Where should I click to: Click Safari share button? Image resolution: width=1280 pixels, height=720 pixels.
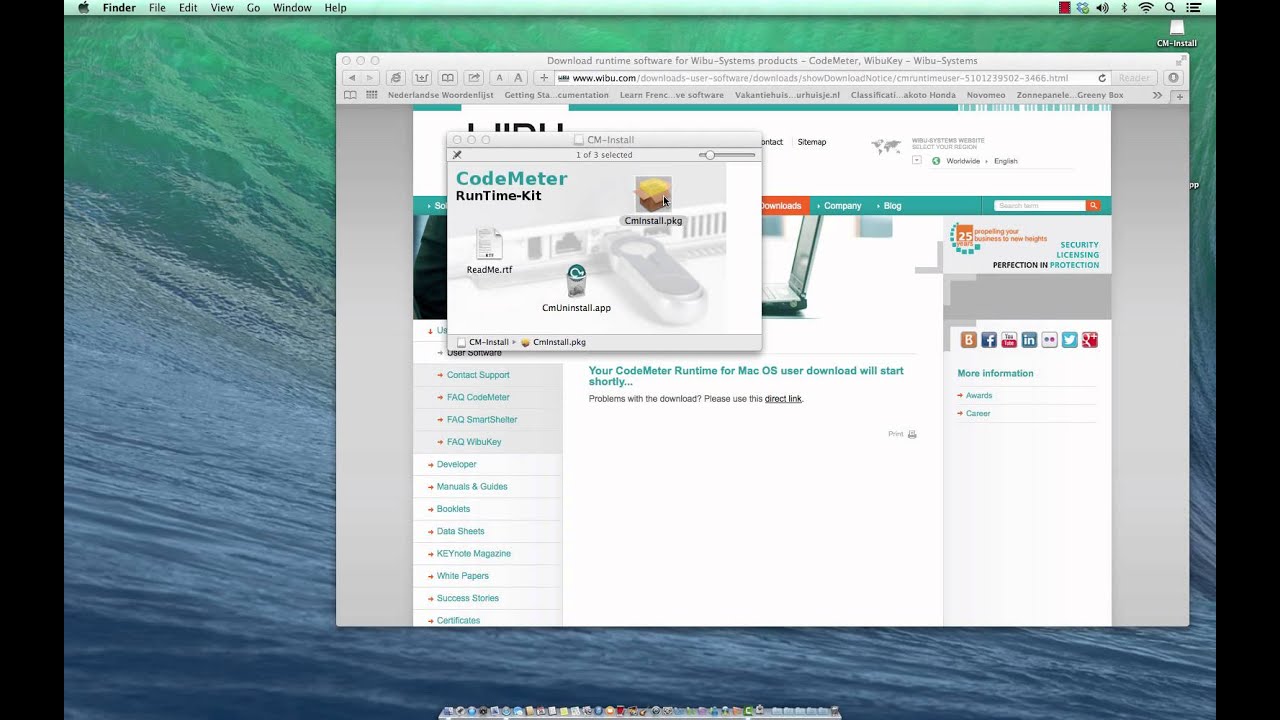tap(474, 78)
